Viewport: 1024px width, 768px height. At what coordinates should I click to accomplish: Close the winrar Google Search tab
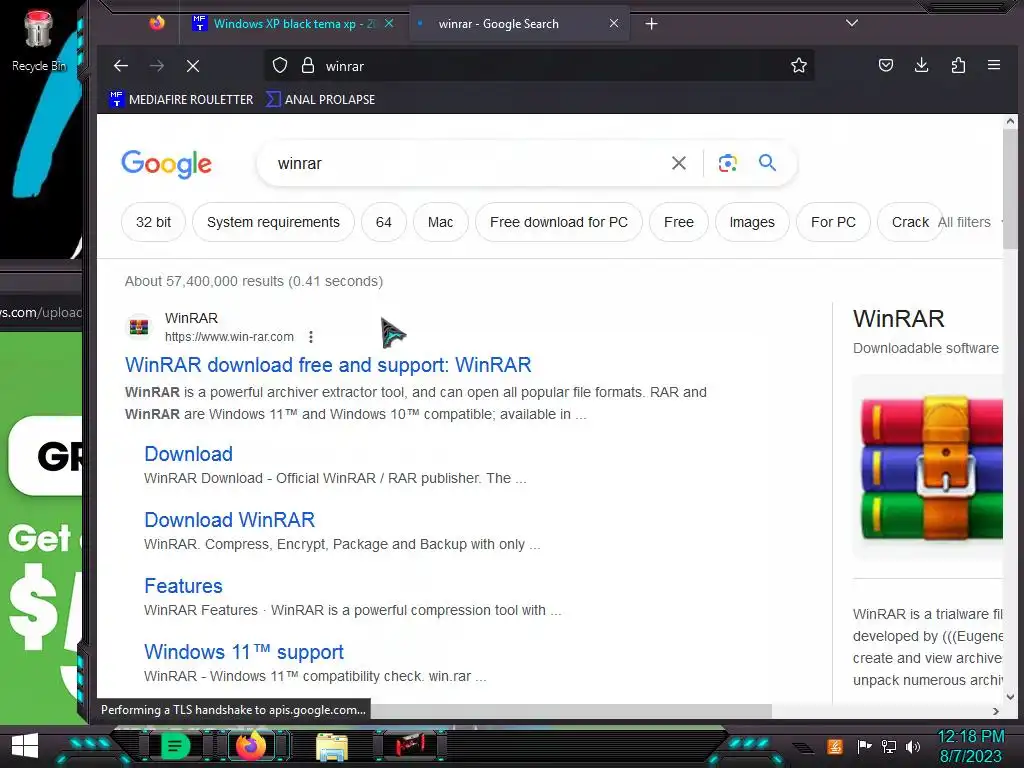tap(614, 24)
